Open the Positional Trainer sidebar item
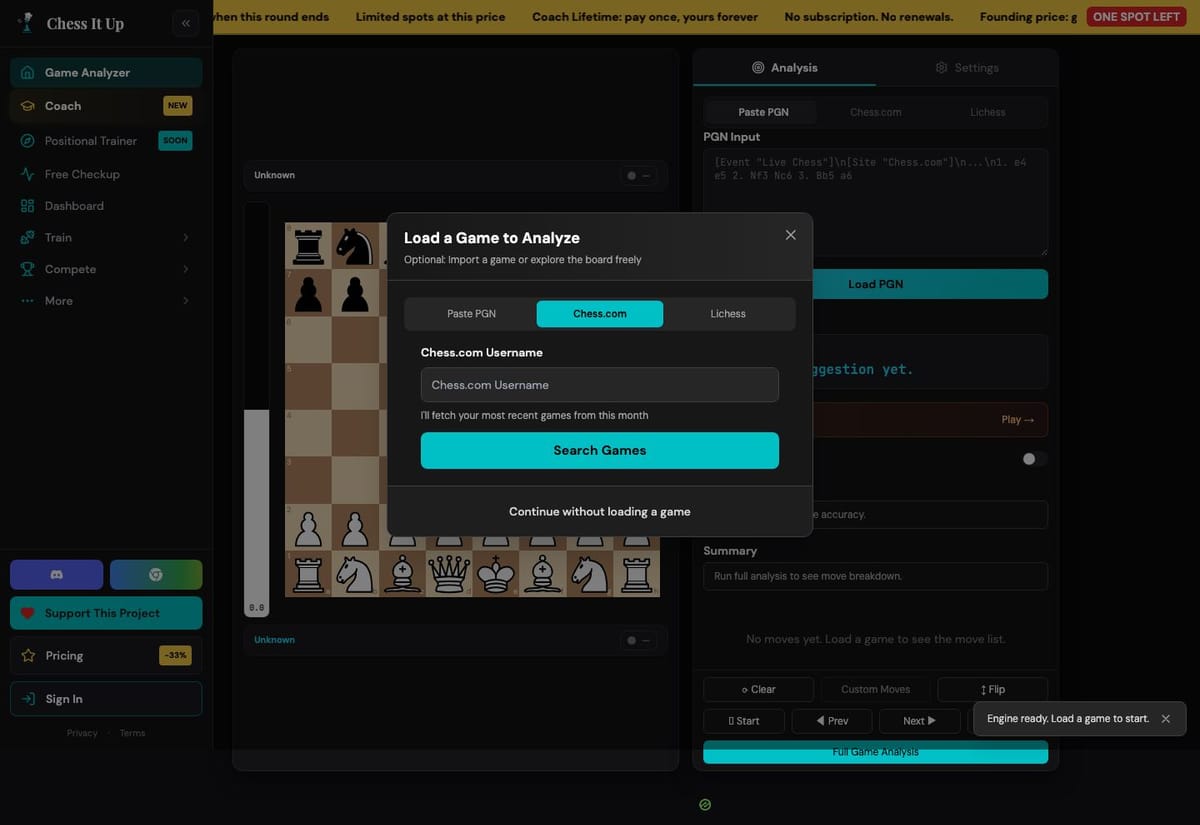Viewport: 1200px width, 825px height. click(106, 141)
